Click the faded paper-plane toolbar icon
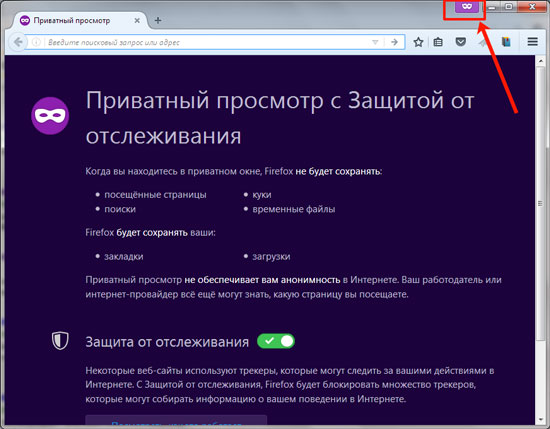Screen dimensions: 550x429 click(483, 42)
